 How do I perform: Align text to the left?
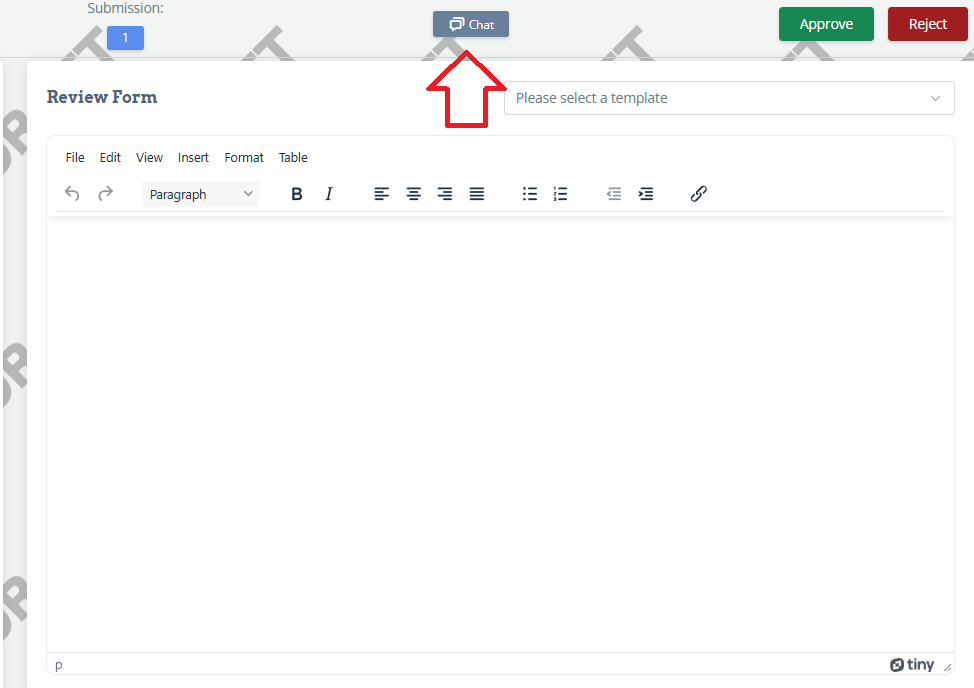tap(381, 194)
